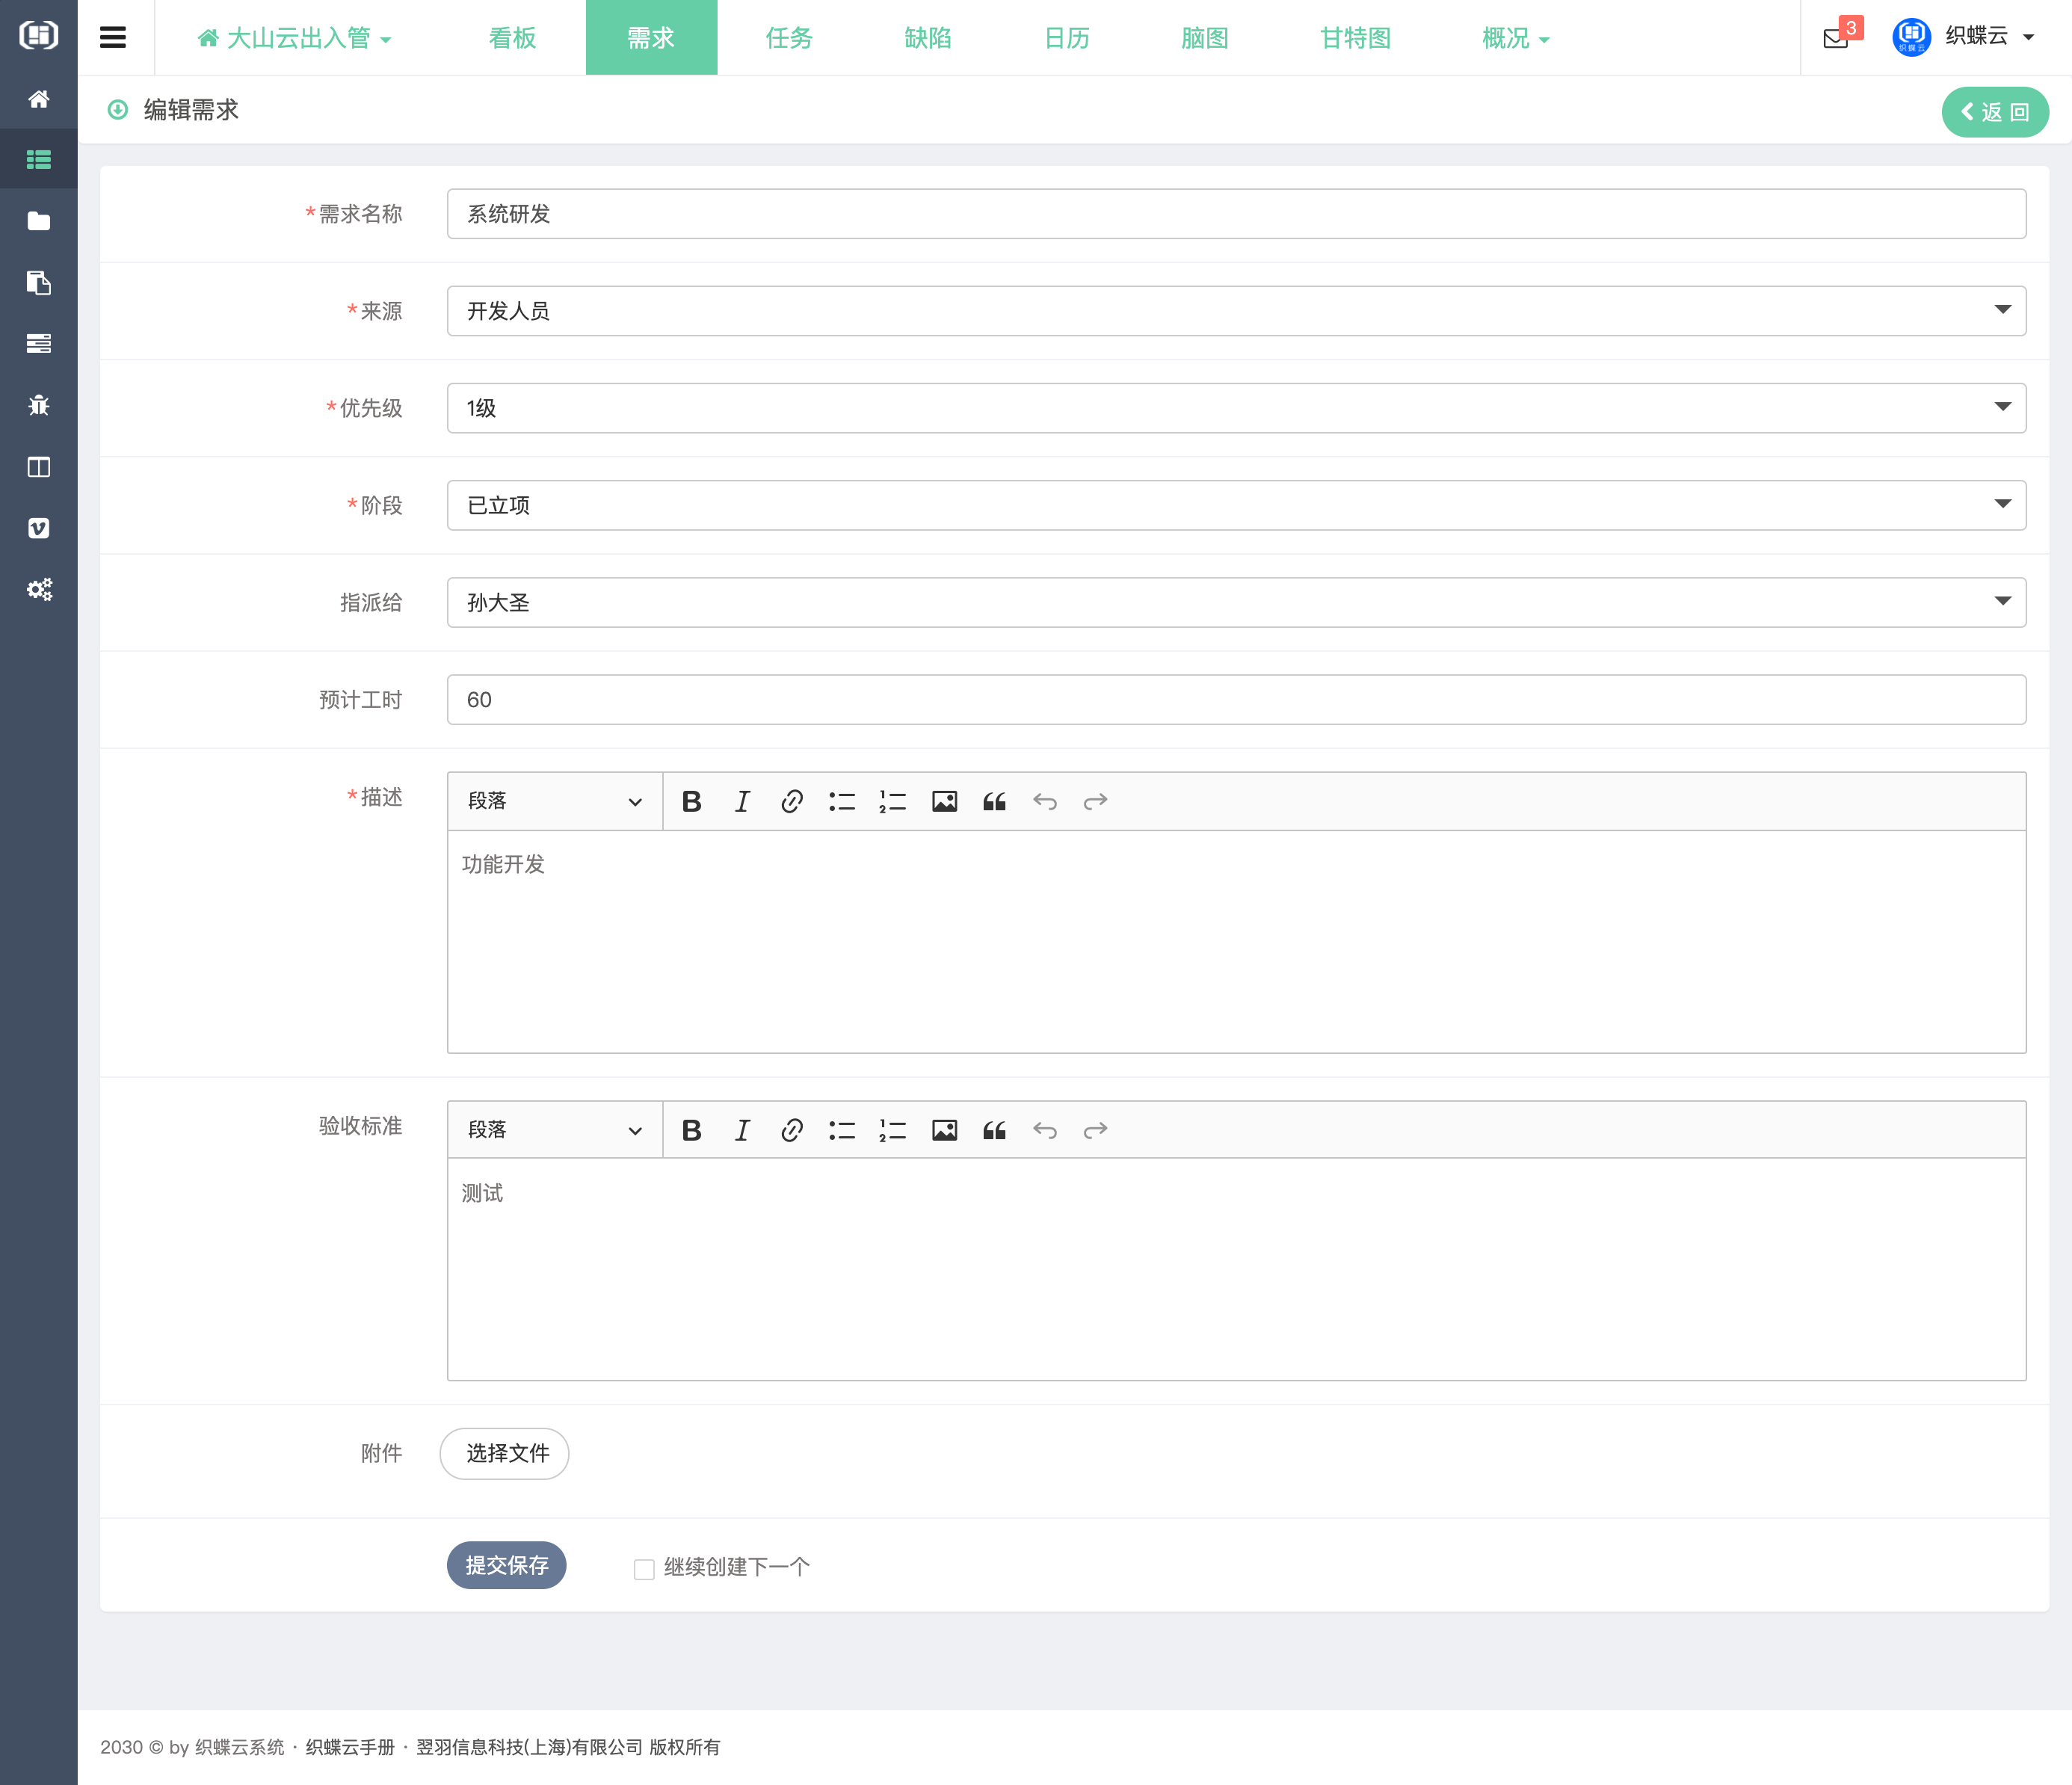Click the folder icon in left sidebar
Viewport: 2072px width, 1785px height.
pyautogui.click(x=39, y=221)
